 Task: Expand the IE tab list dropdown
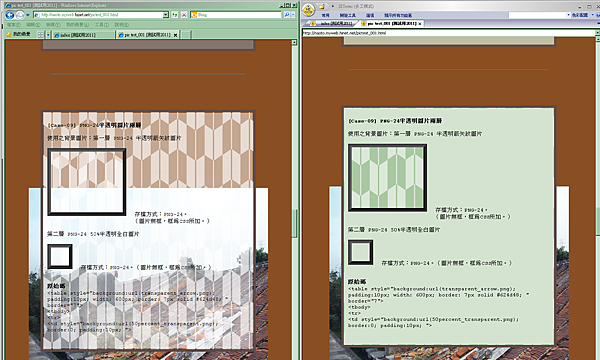point(48,35)
